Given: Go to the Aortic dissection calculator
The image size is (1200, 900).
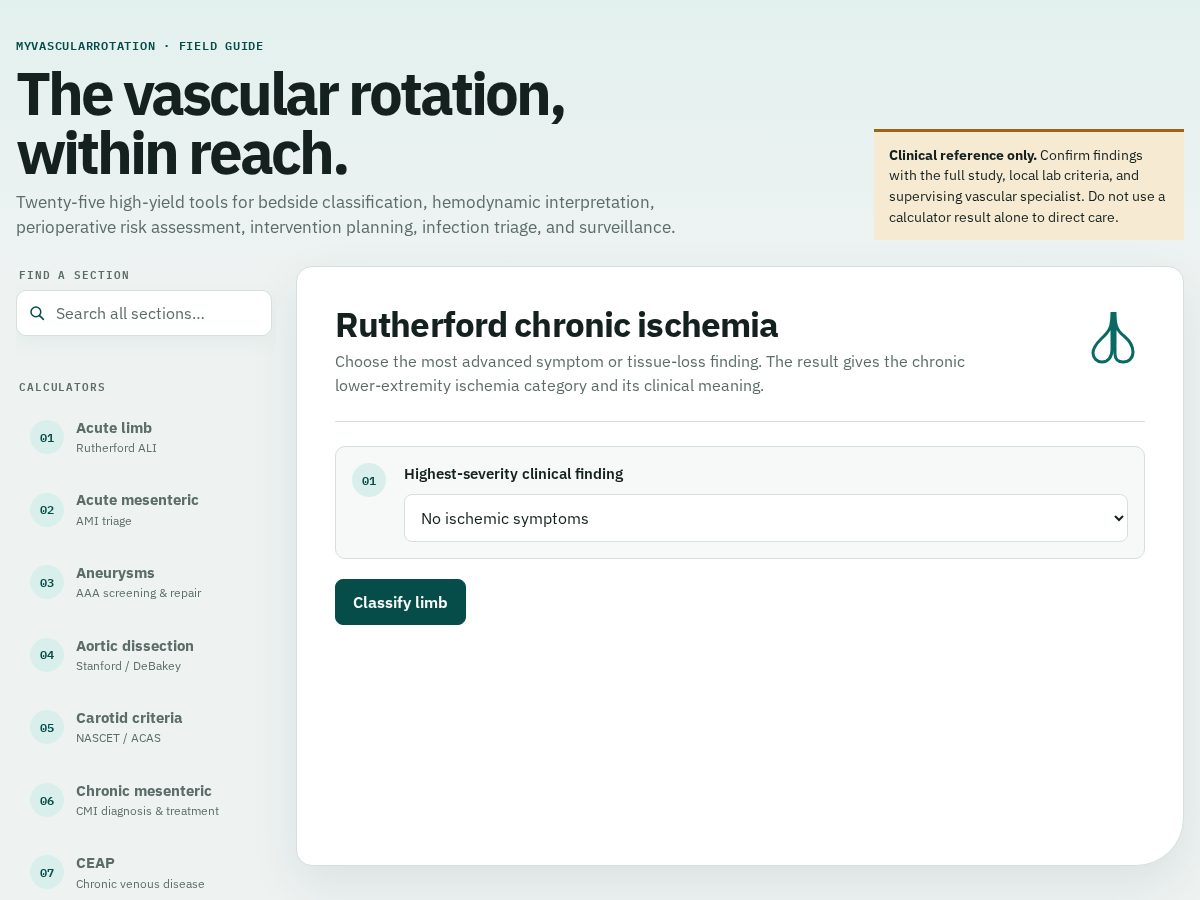Looking at the screenshot, I should click(x=144, y=655).
